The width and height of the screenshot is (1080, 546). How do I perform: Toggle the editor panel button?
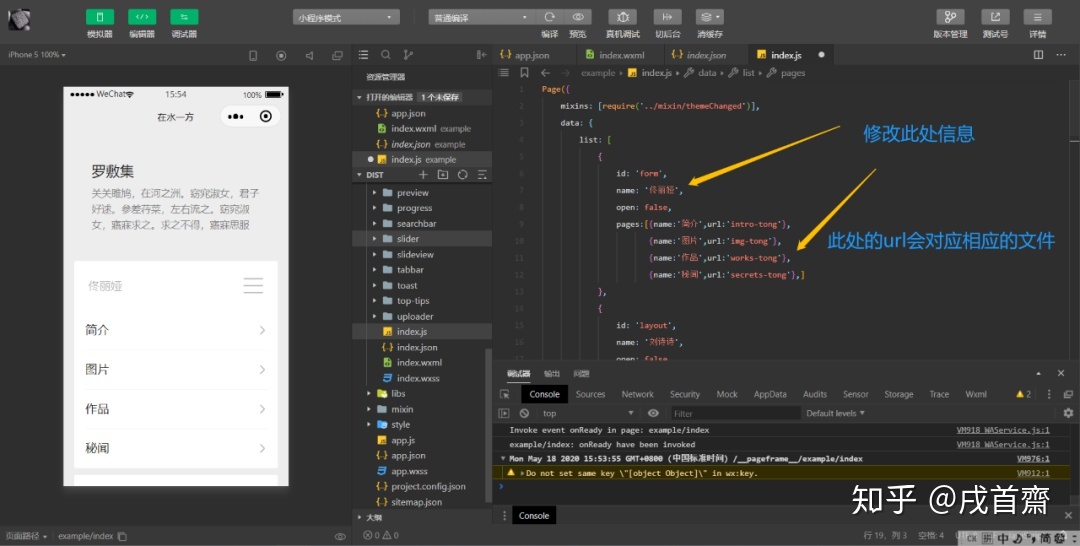click(142, 17)
